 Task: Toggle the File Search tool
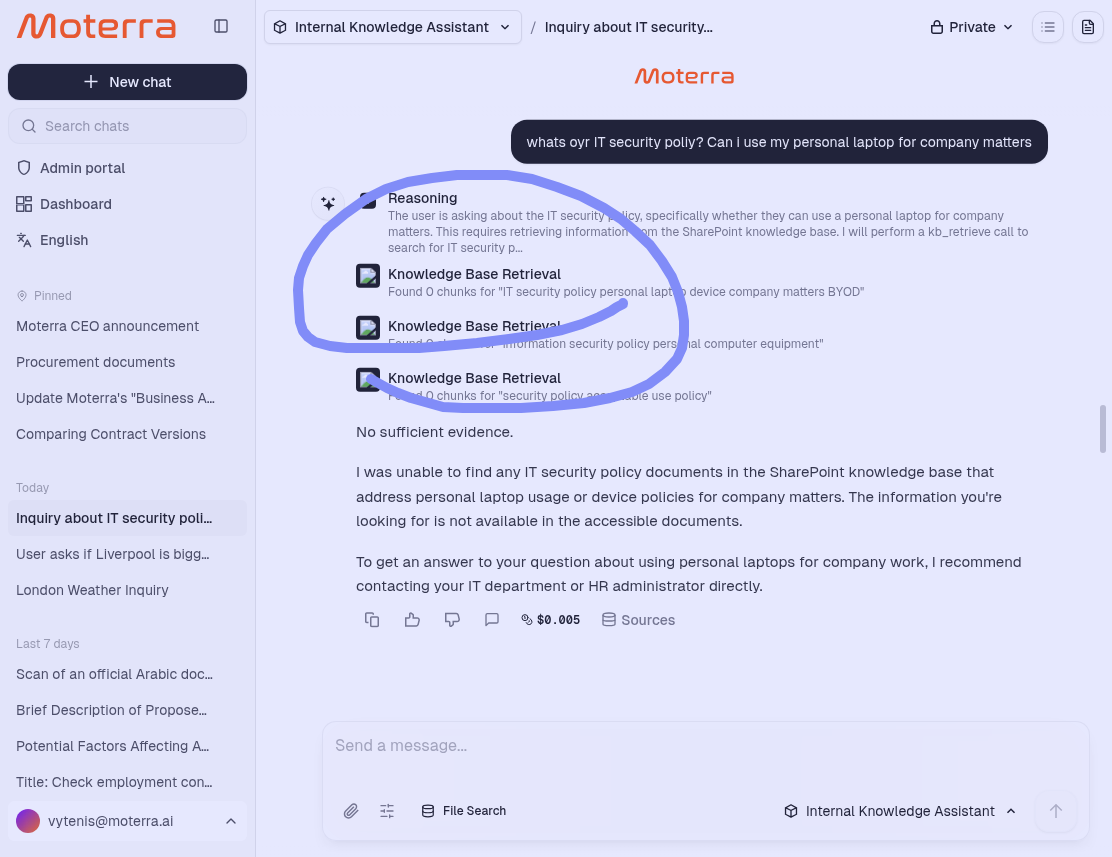pyautogui.click(x=464, y=811)
